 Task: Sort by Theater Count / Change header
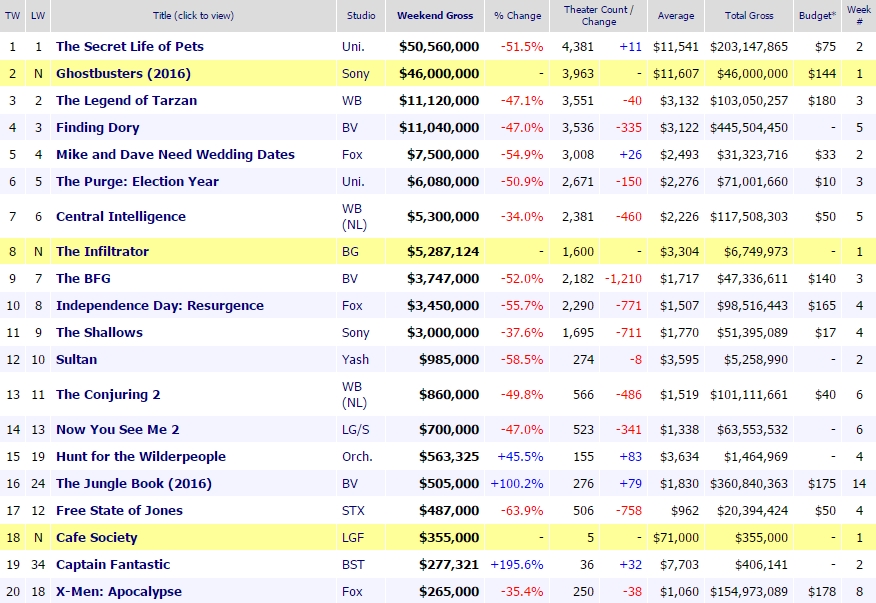[598, 16]
